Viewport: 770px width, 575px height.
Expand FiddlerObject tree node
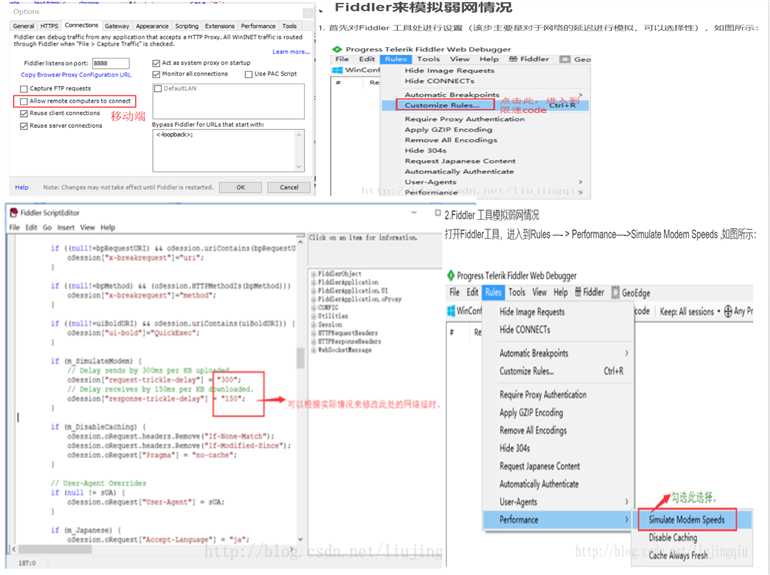(x=313, y=274)
